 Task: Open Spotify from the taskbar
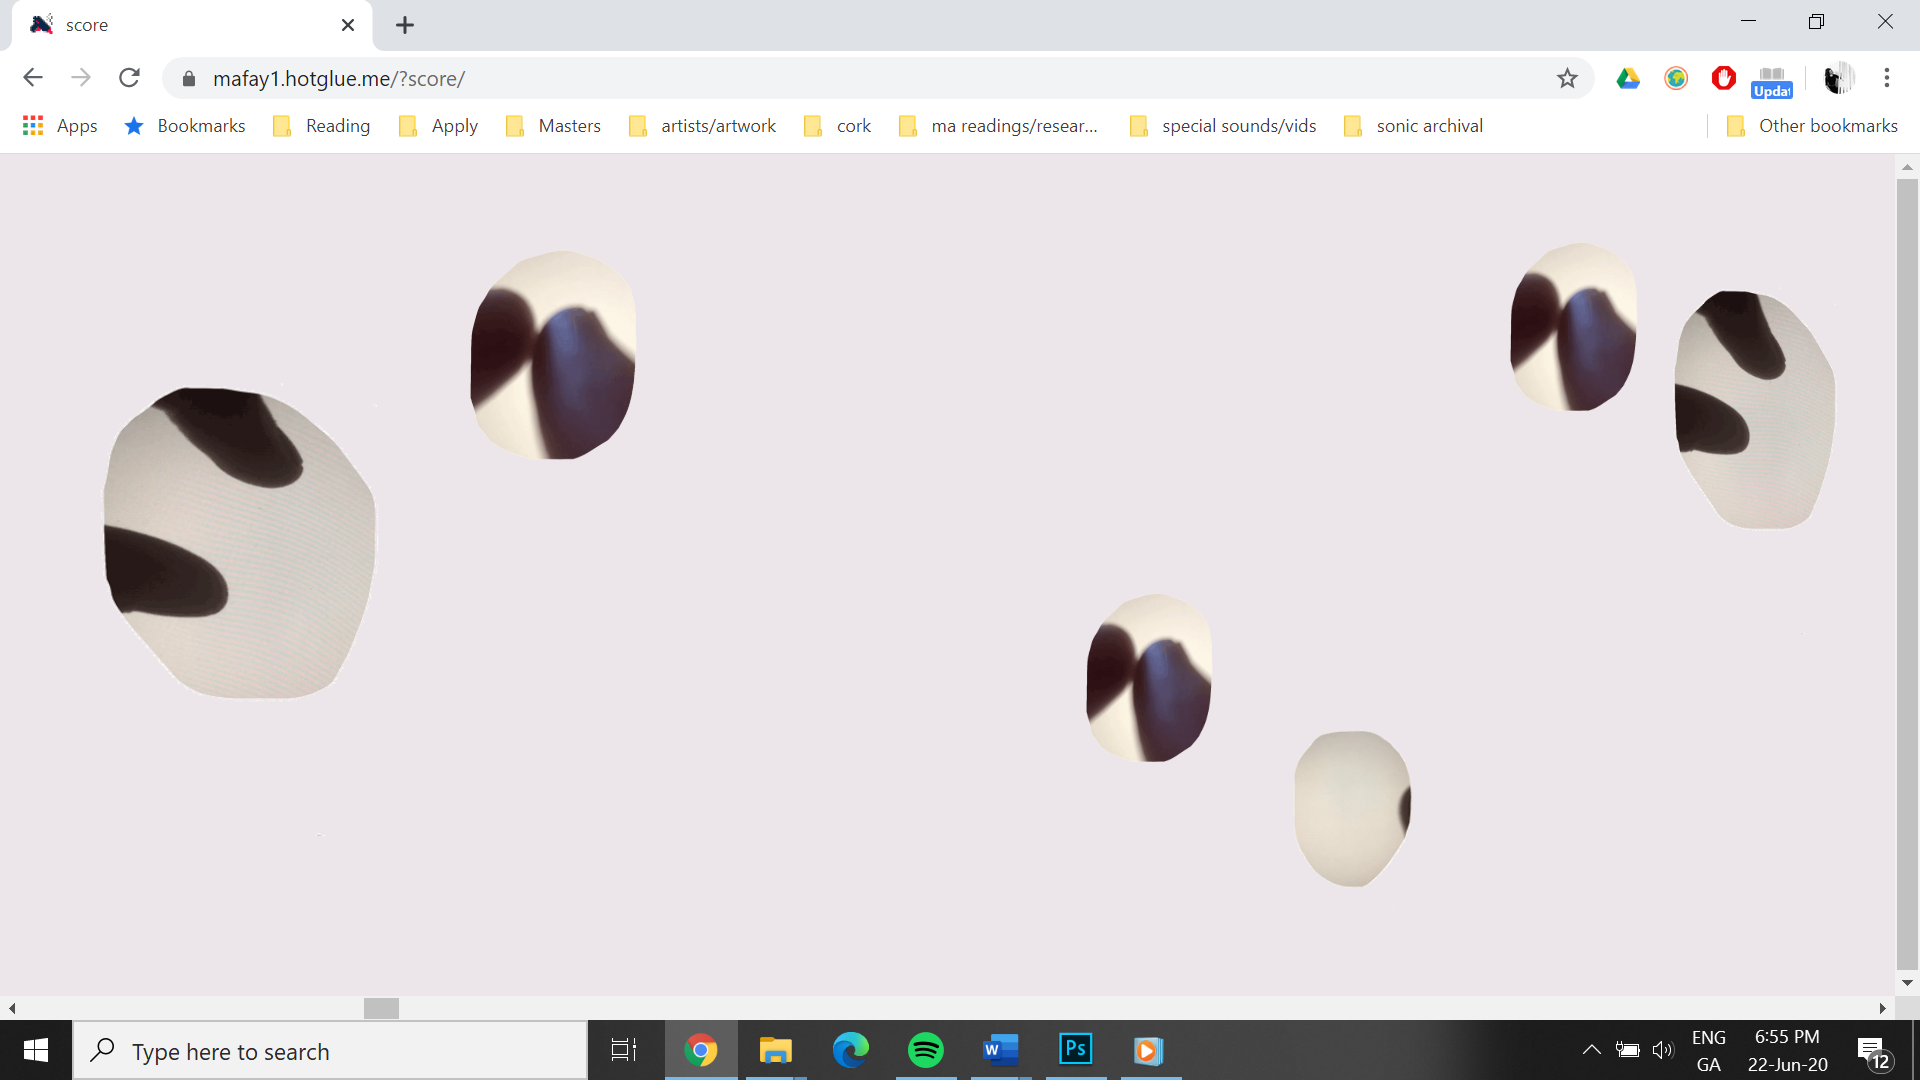926,1050
